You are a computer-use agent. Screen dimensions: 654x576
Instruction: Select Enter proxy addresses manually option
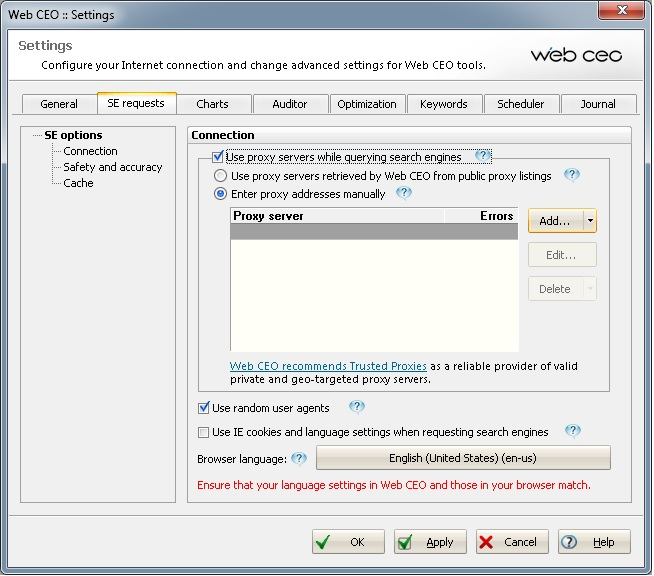(220, 194)
